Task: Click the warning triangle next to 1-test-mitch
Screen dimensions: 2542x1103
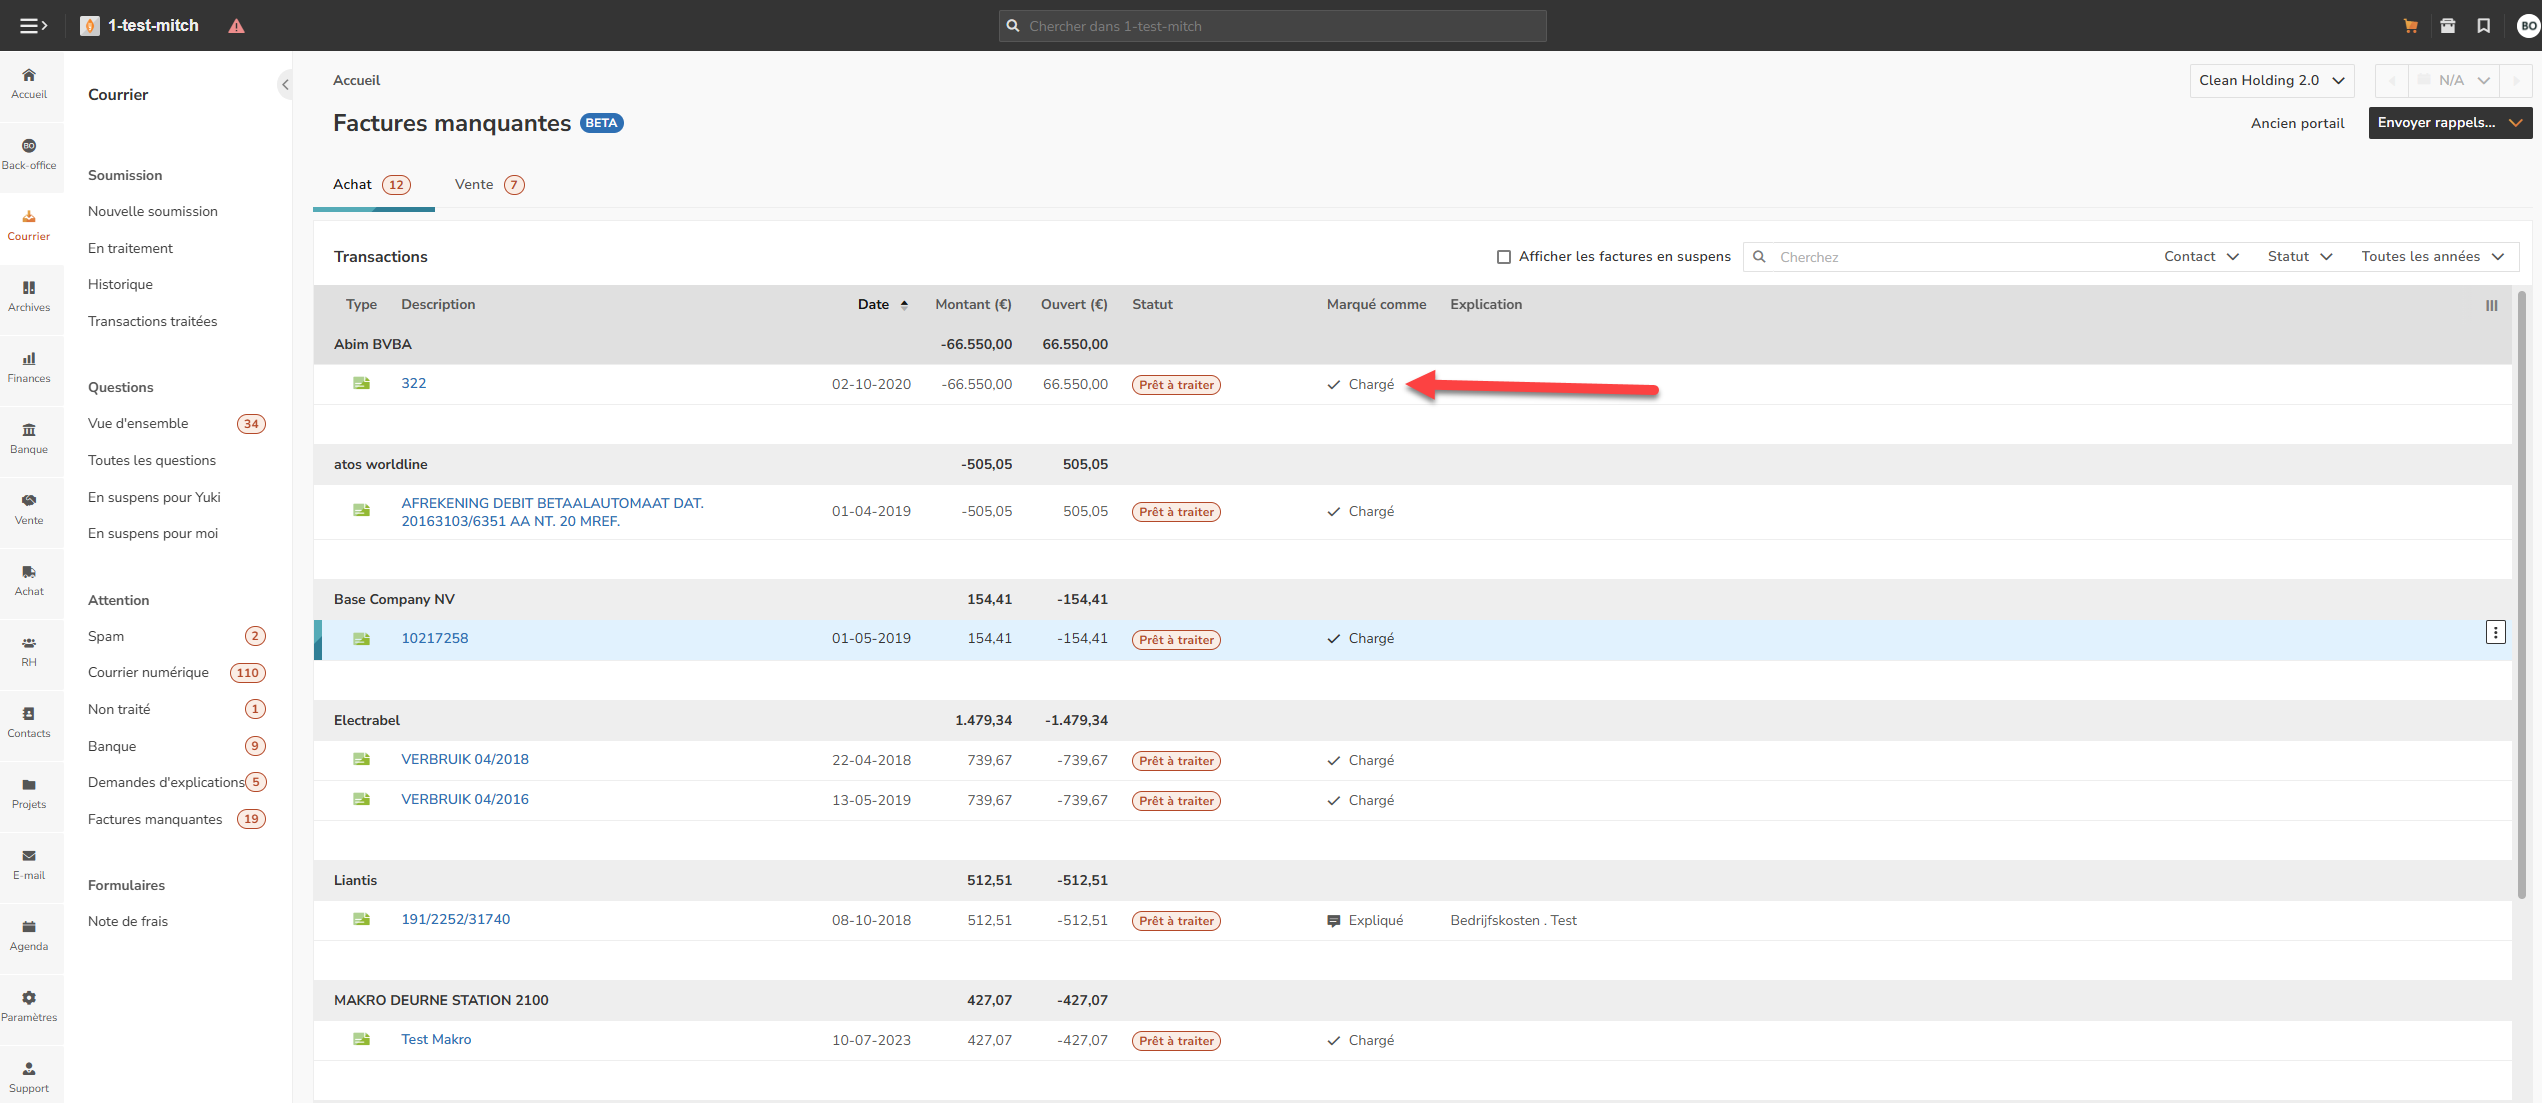Action: tap(236, 26)
